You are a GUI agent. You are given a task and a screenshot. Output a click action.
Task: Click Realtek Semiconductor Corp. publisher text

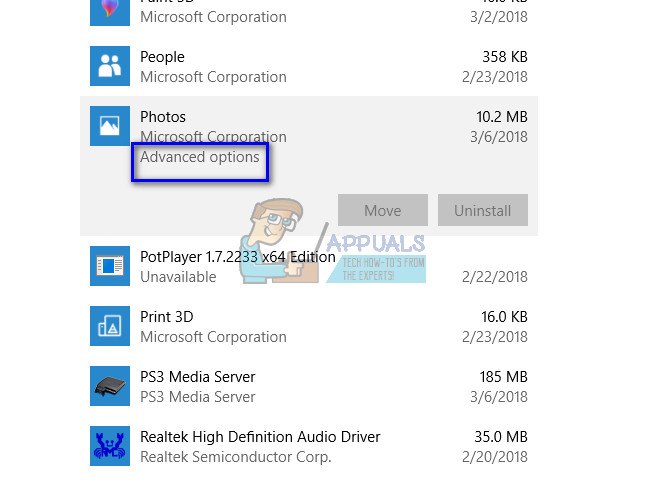pyautogui.click(x=236, y=457)
